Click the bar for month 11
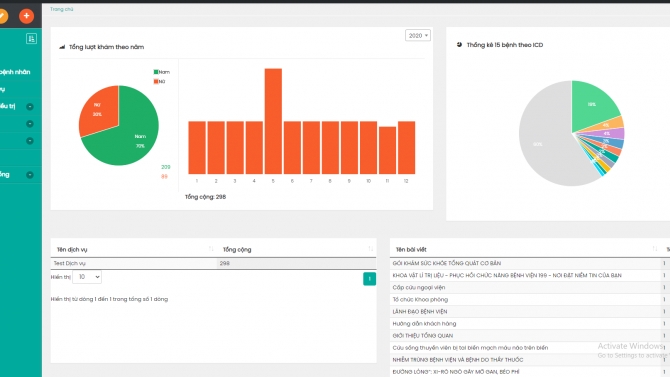 click(387, 150)
